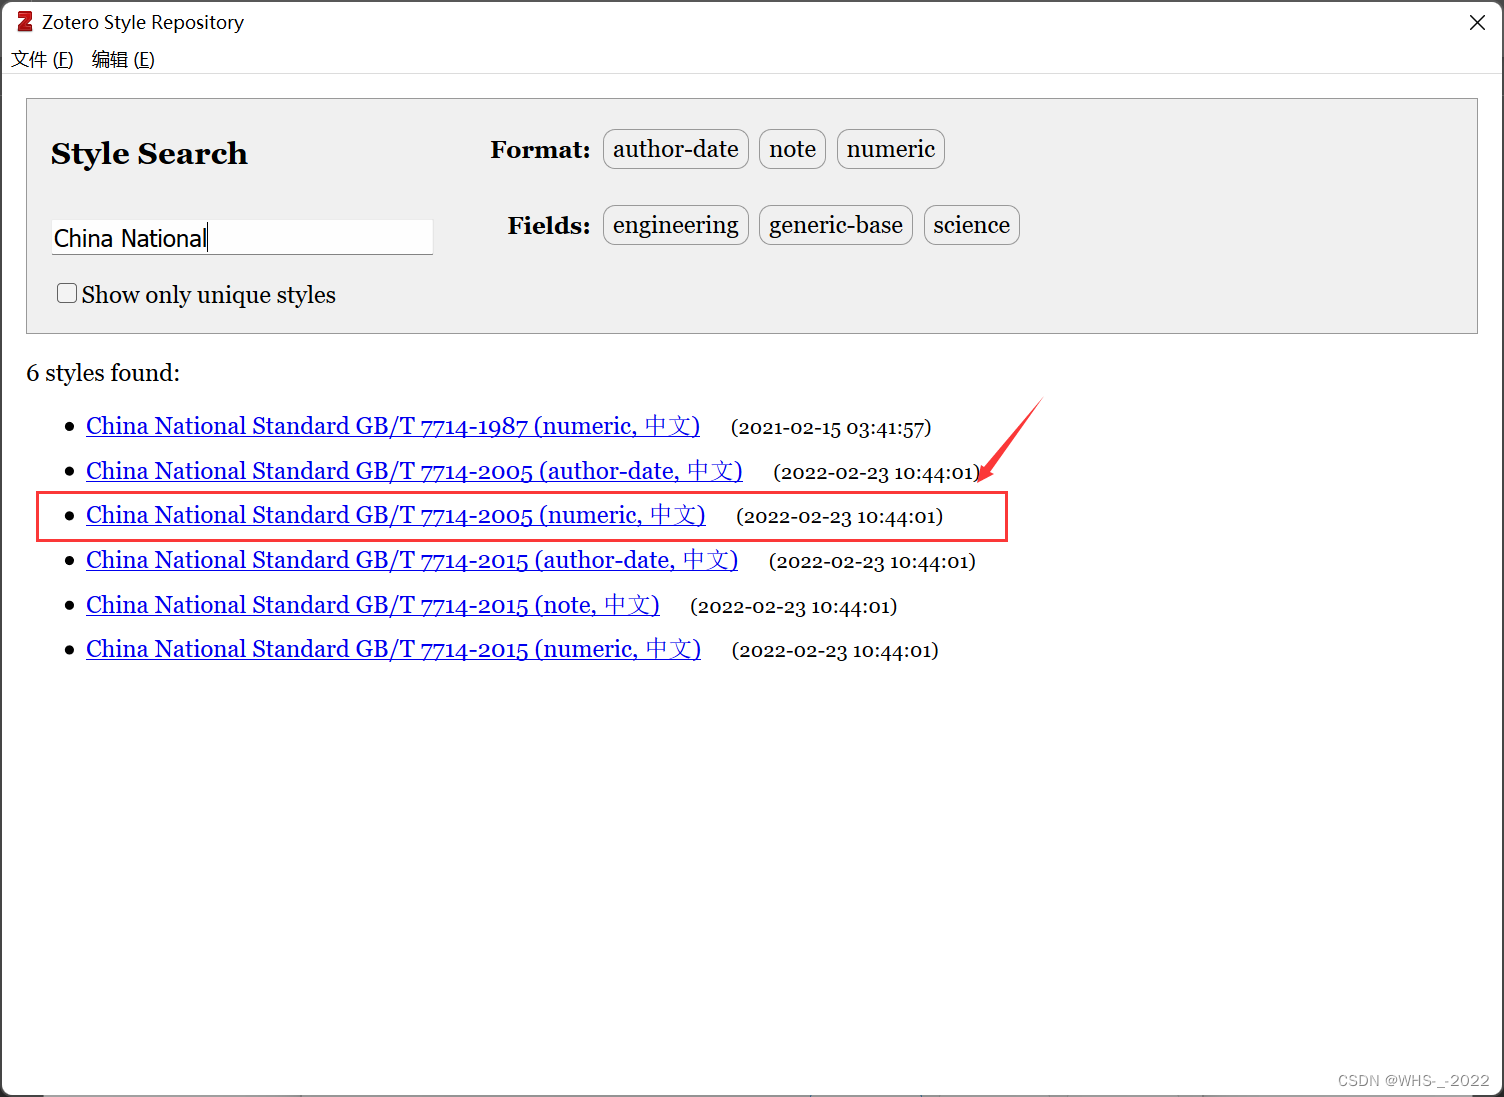
Task: Open GB/T 7714-2015 (author-date, 中文) style link
Action: point(412,560)
